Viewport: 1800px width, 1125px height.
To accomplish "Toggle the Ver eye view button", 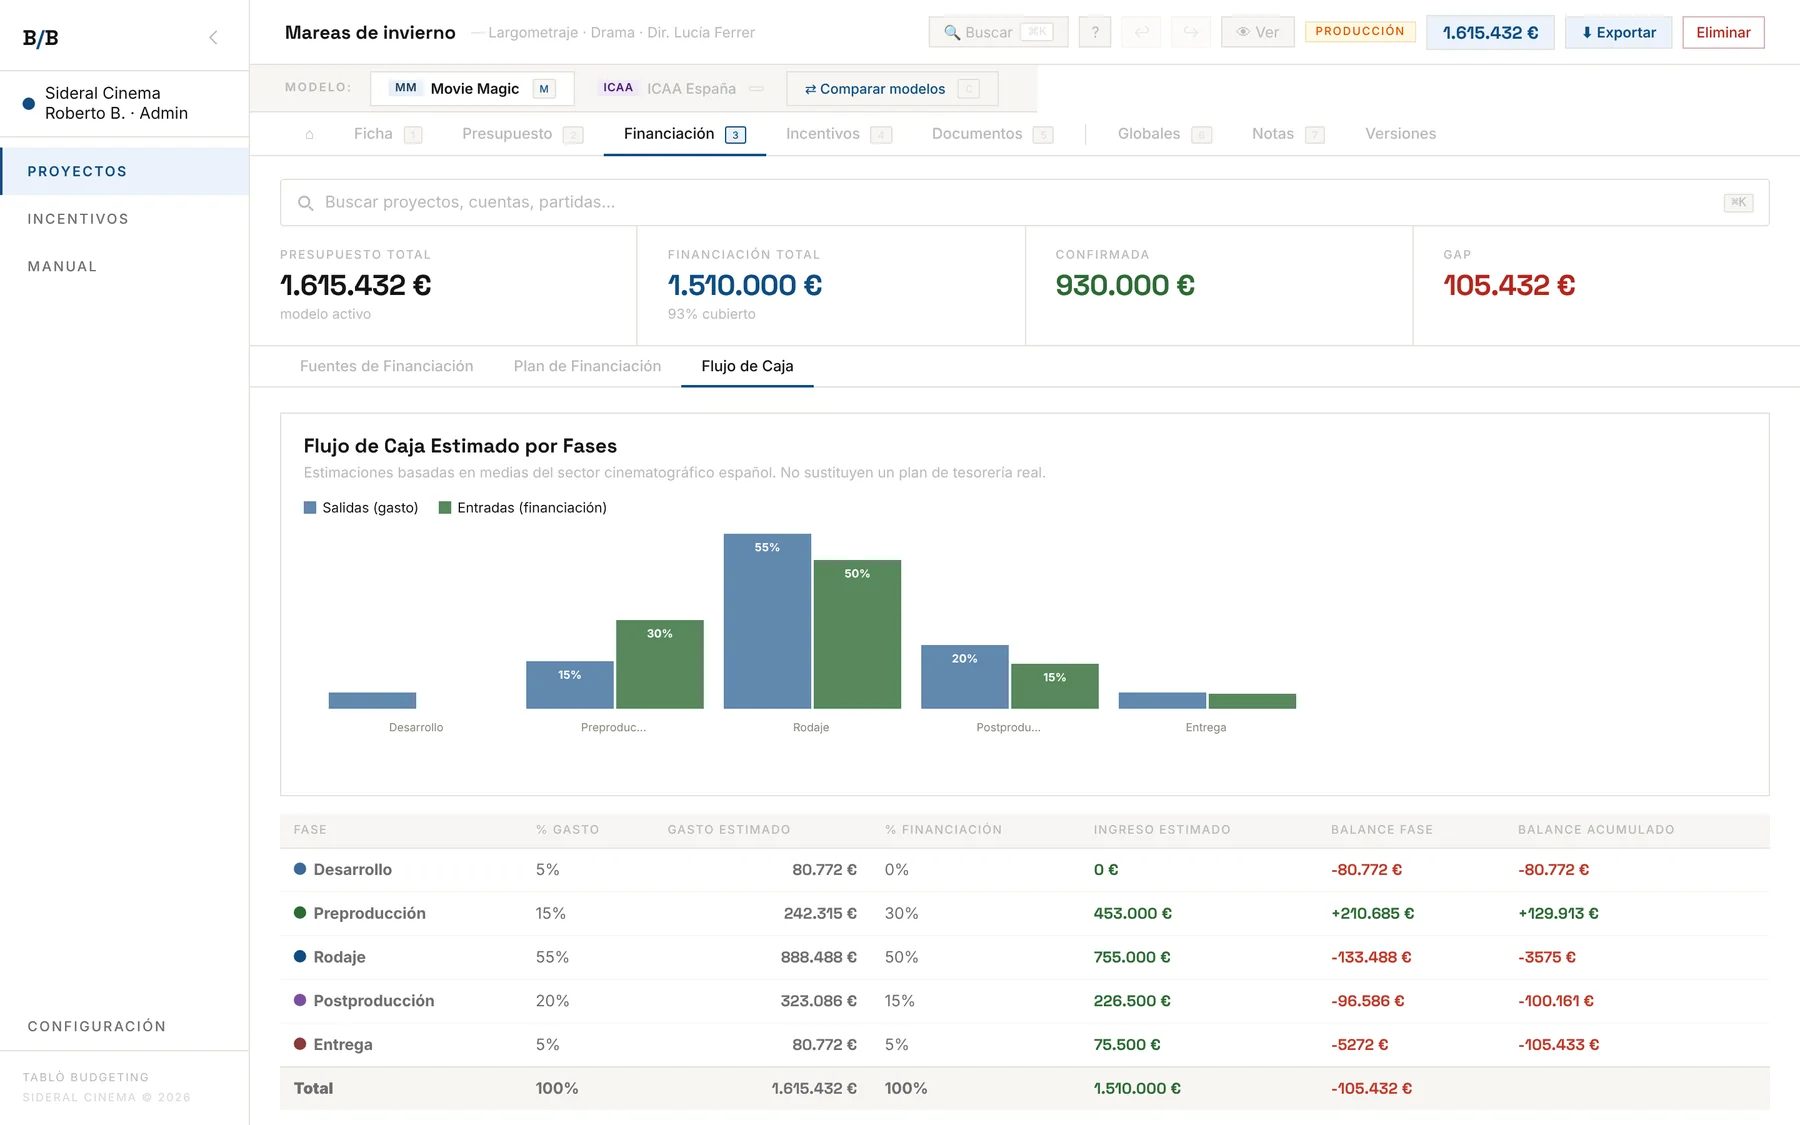I will 1258,32.
